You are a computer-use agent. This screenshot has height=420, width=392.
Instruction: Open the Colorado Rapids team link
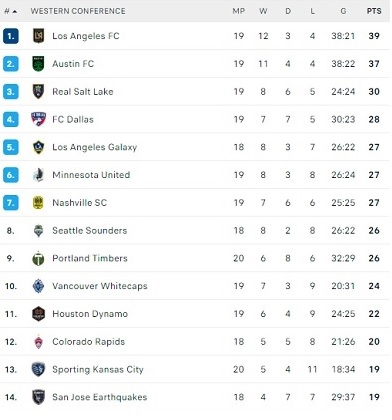point(89,342)
